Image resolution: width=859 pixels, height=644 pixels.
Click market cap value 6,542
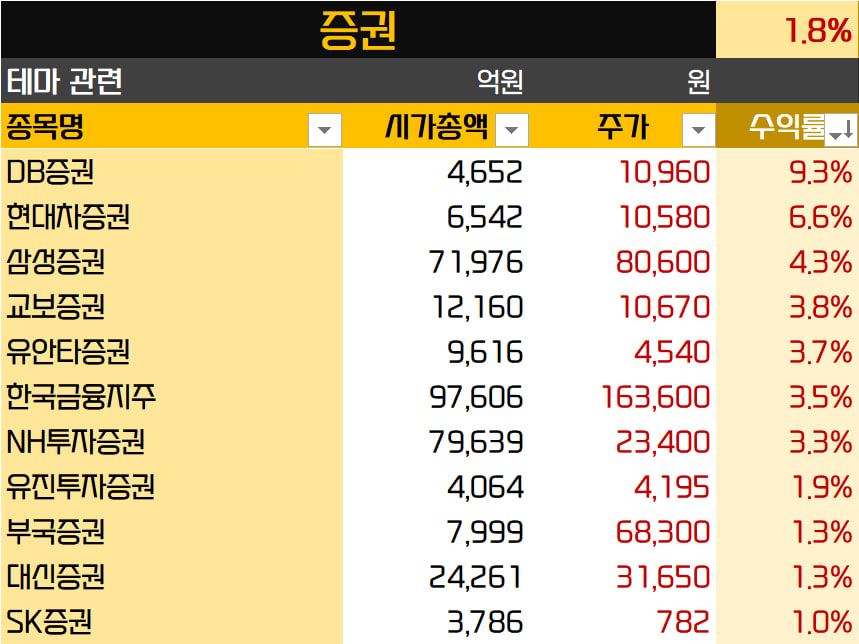[485, 217]
